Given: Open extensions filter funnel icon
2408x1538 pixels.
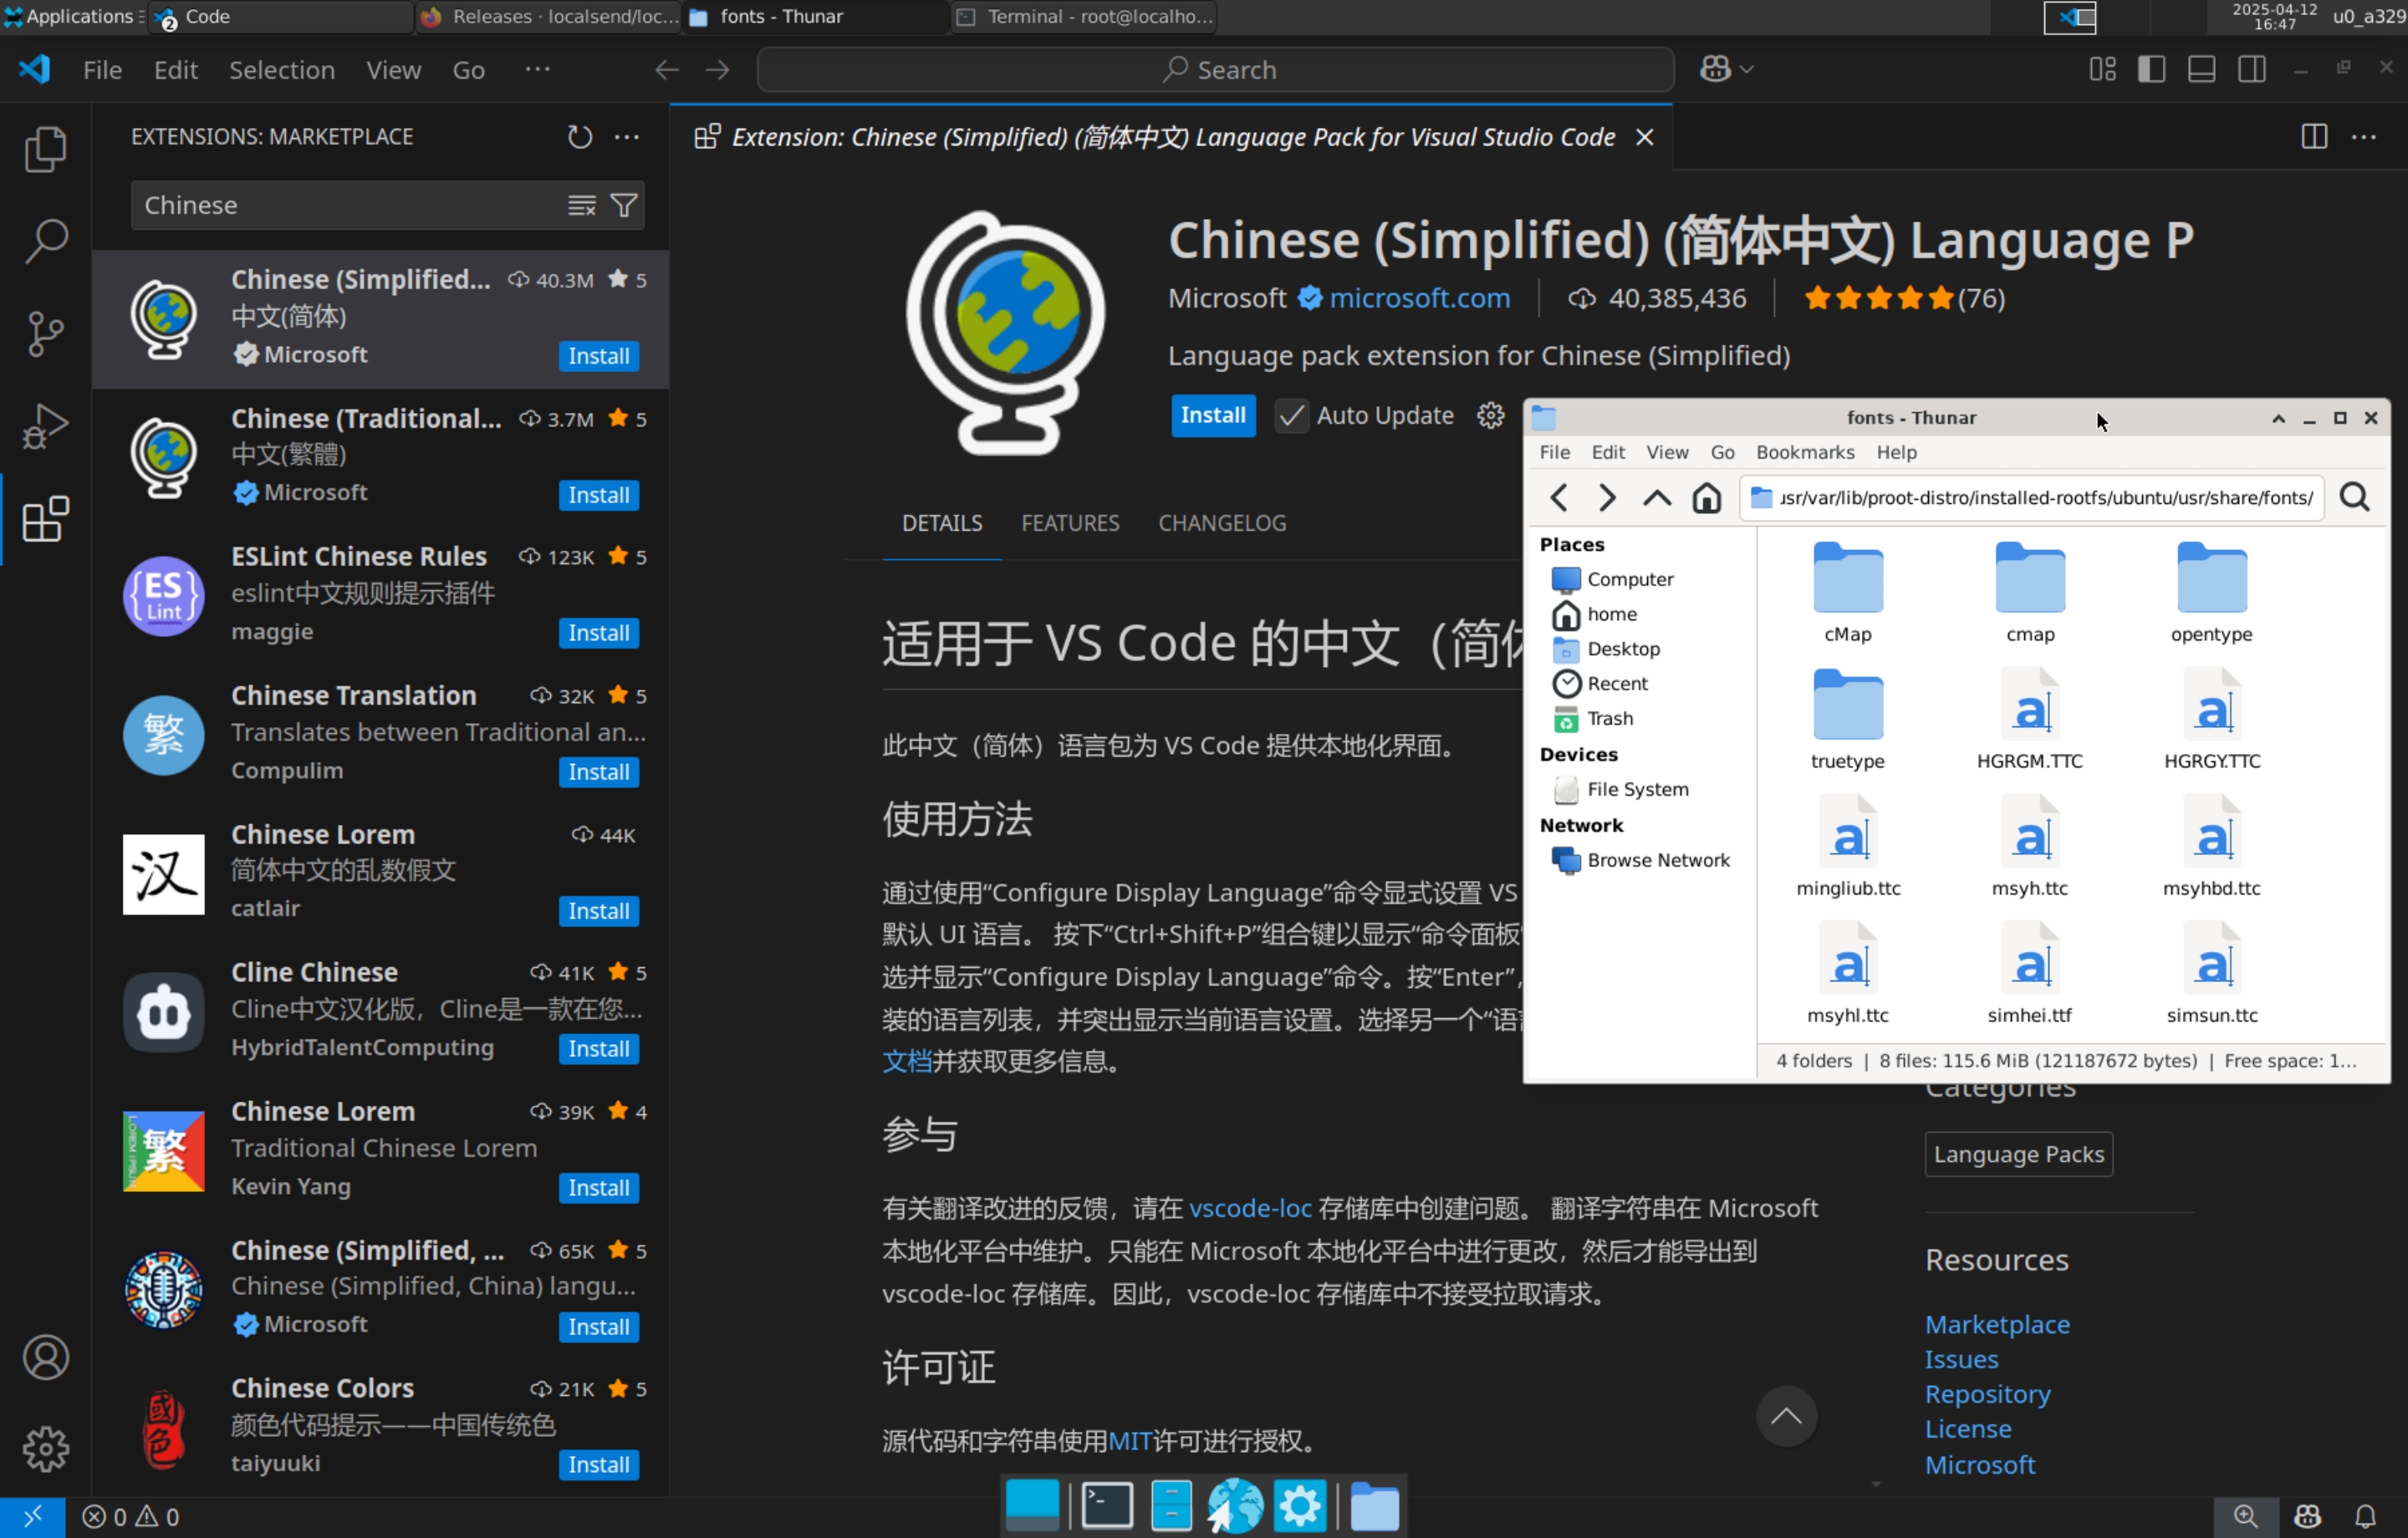Looking at the screenshot, I should pyautogui.click(x=624, y=205).
